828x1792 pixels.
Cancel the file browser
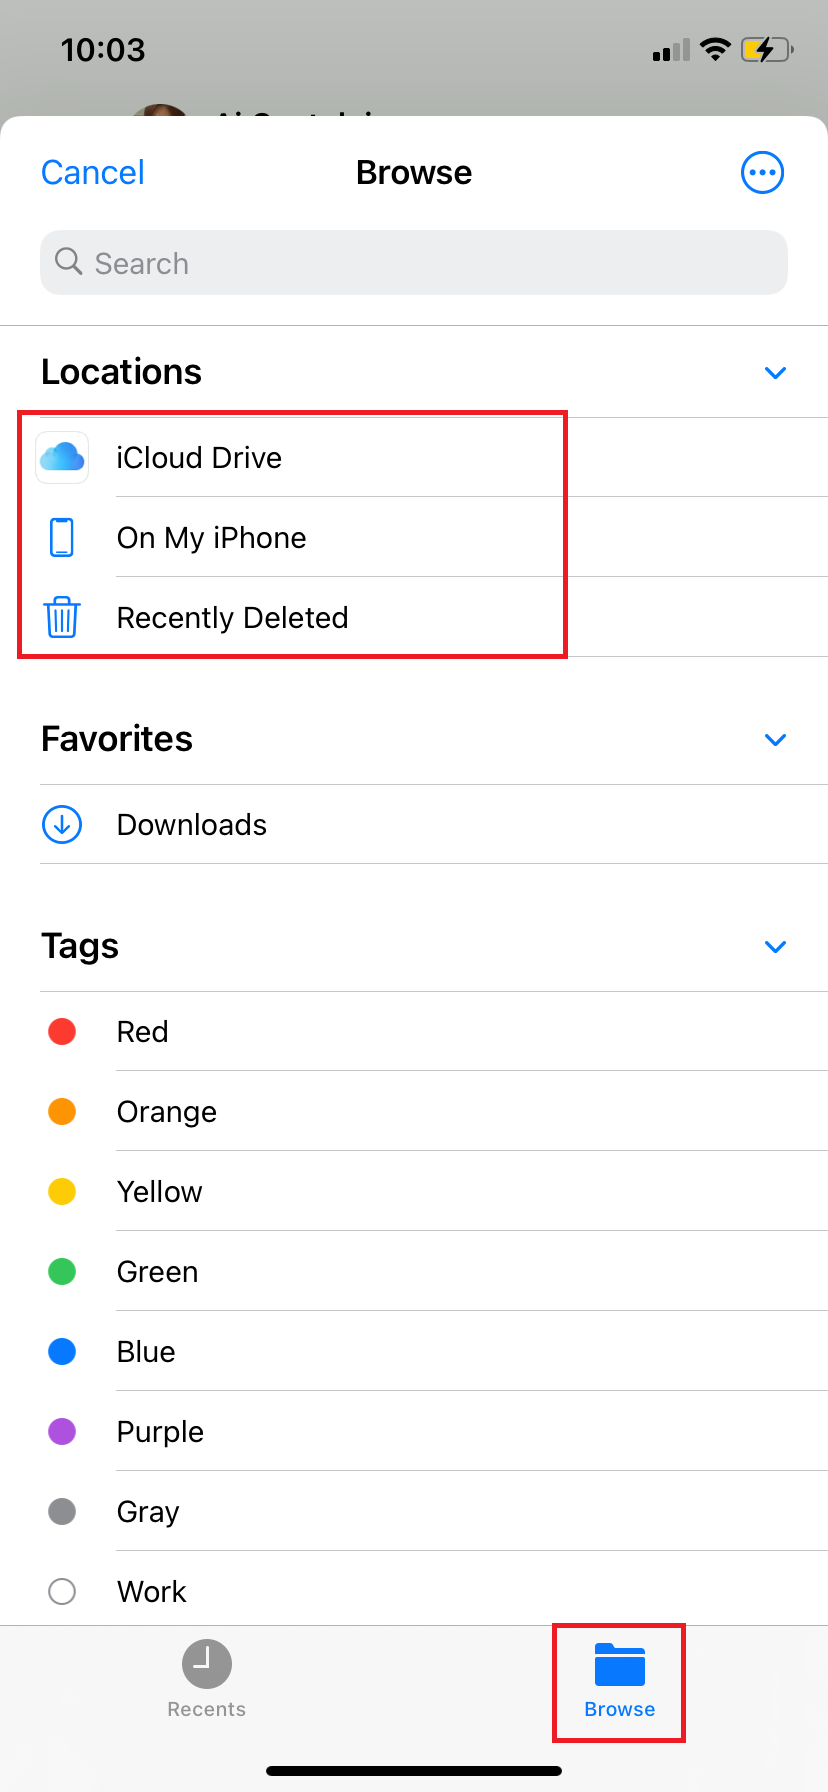[92, 172]
